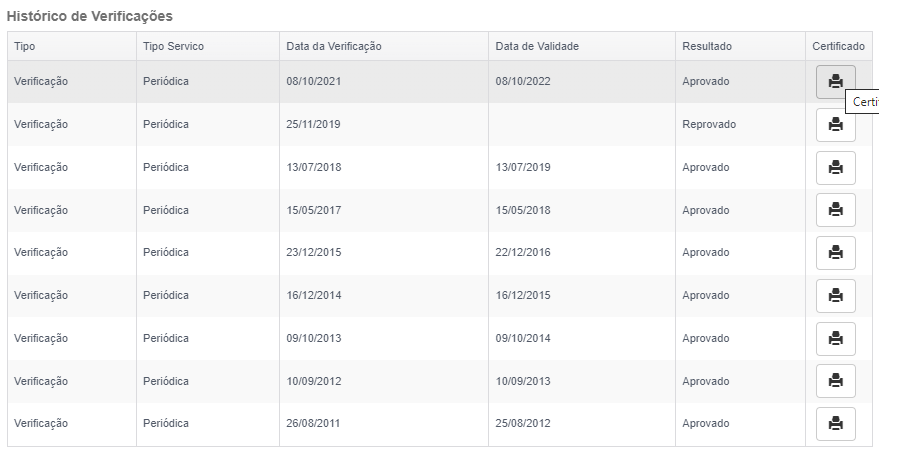
Task: Print certificate for 10/09/2012 verification
Action: 836,381
